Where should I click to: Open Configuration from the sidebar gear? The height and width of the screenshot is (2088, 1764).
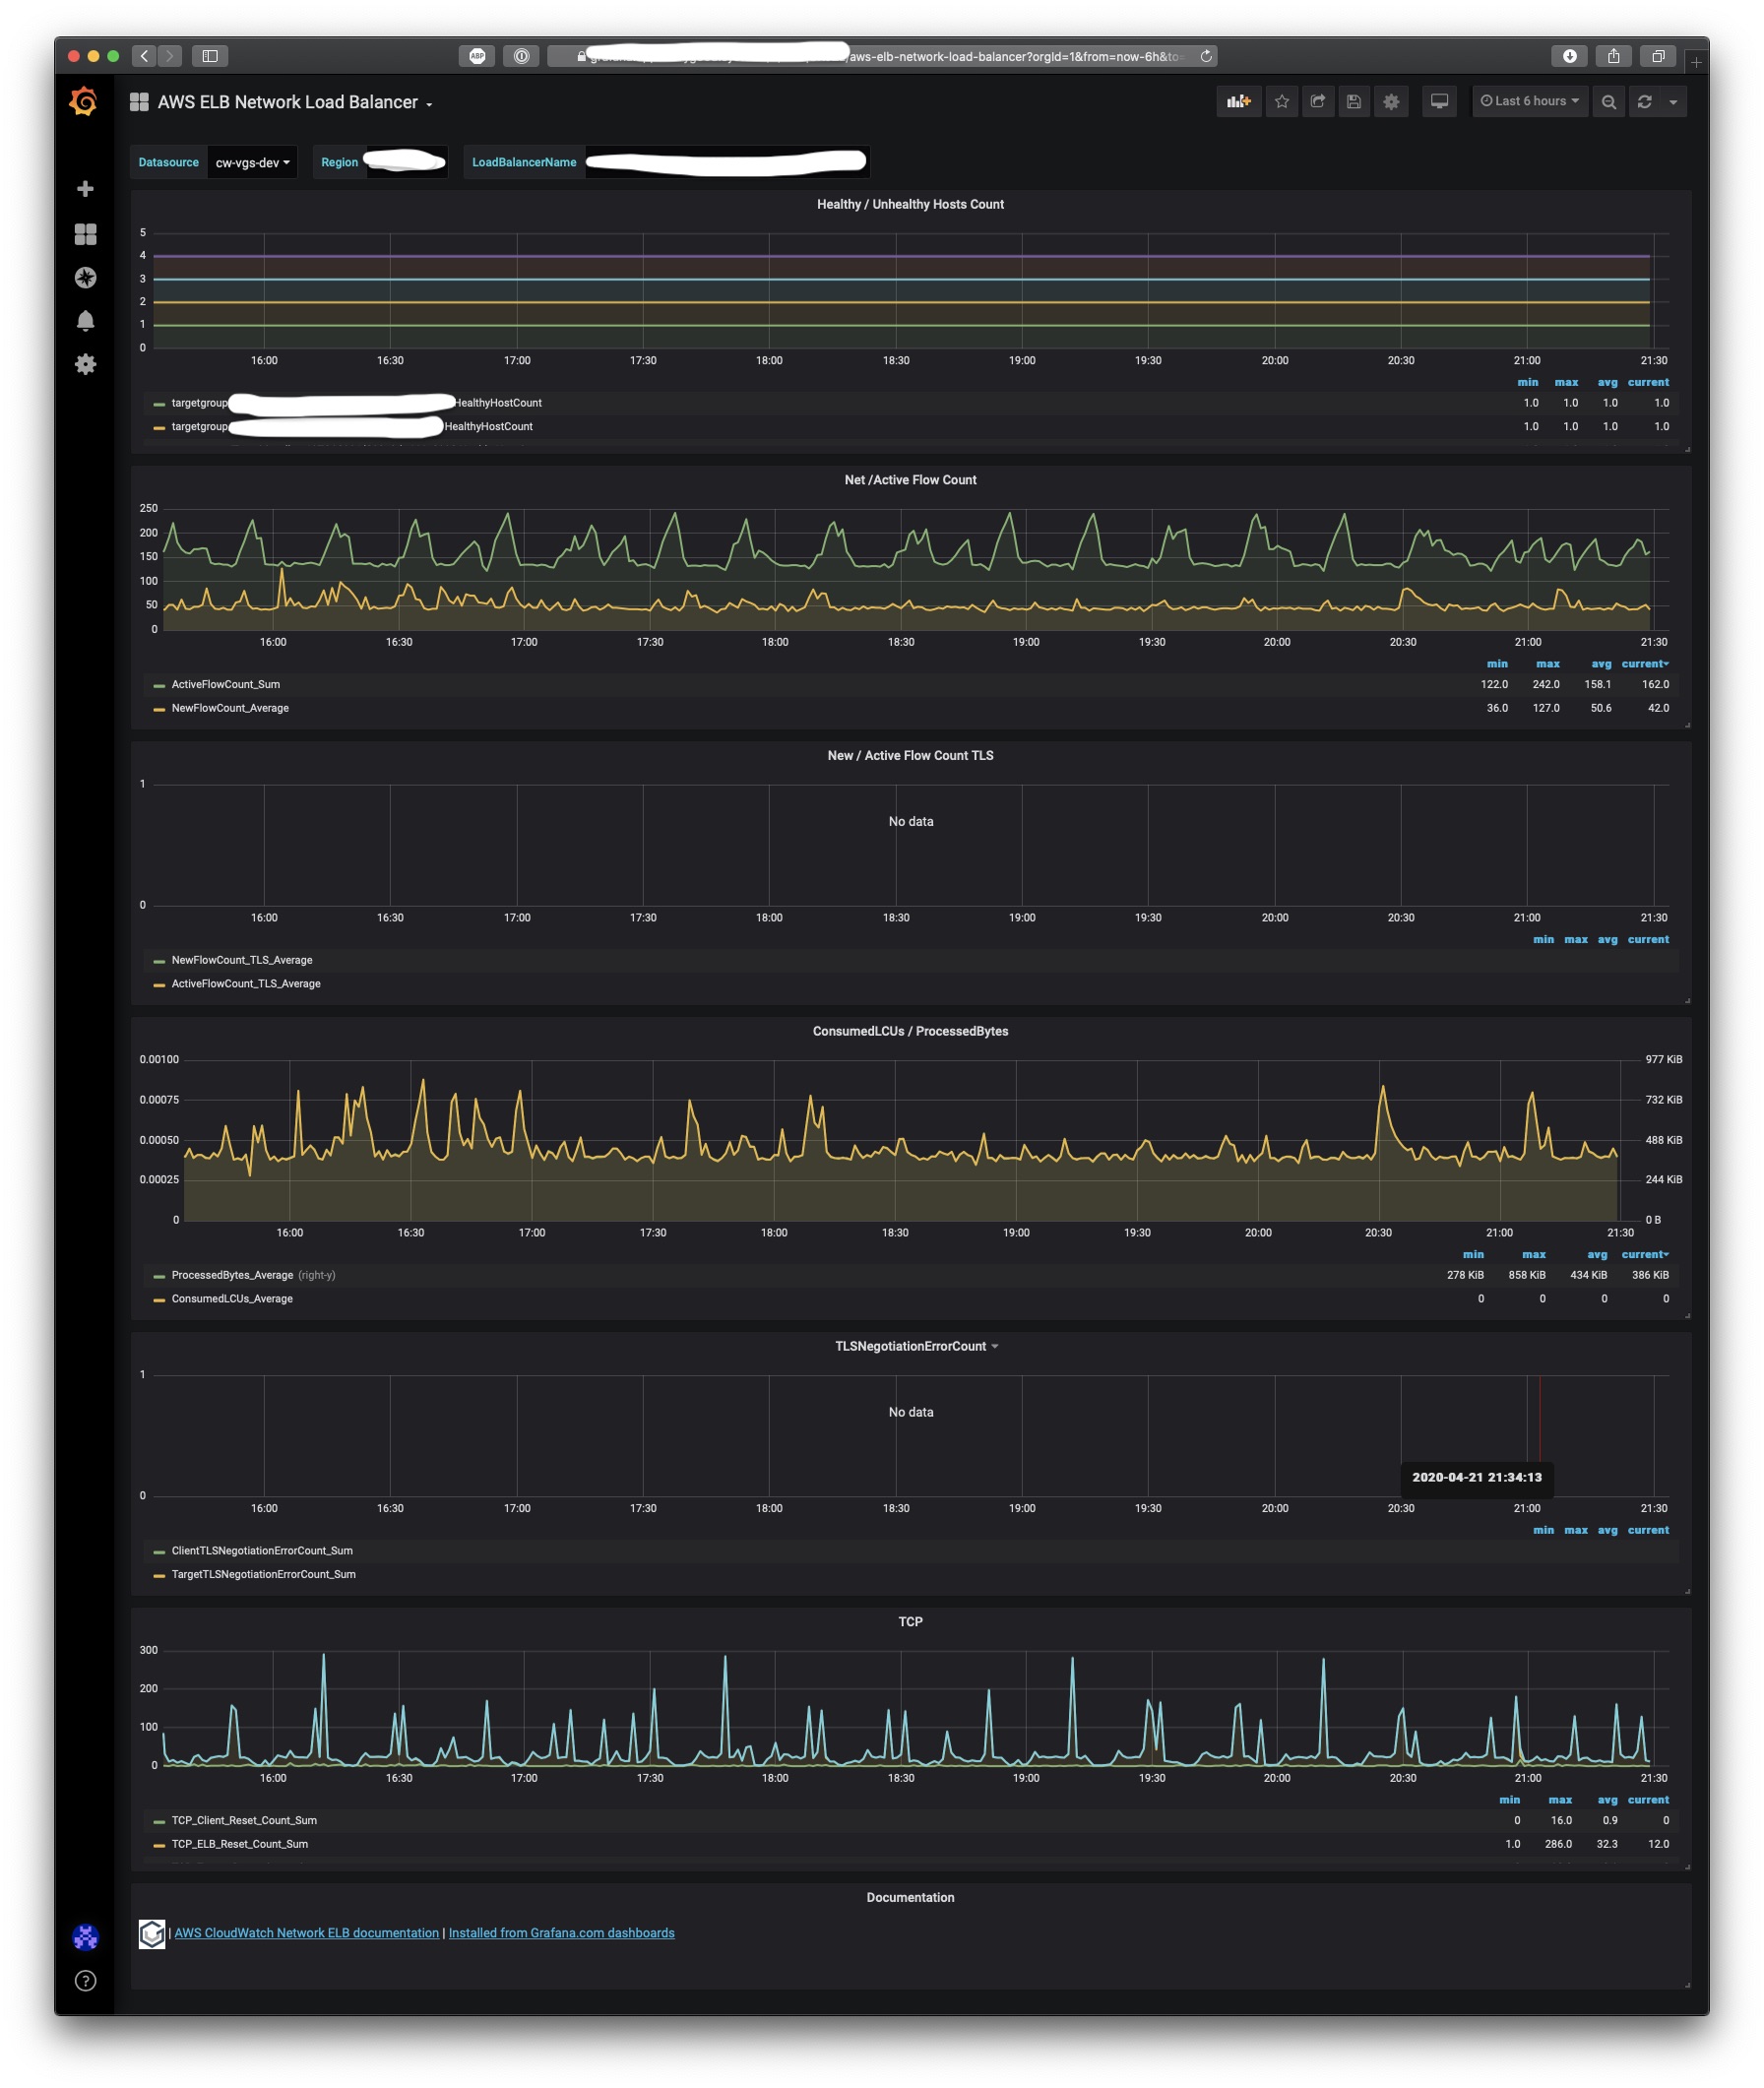click(85, 364)
